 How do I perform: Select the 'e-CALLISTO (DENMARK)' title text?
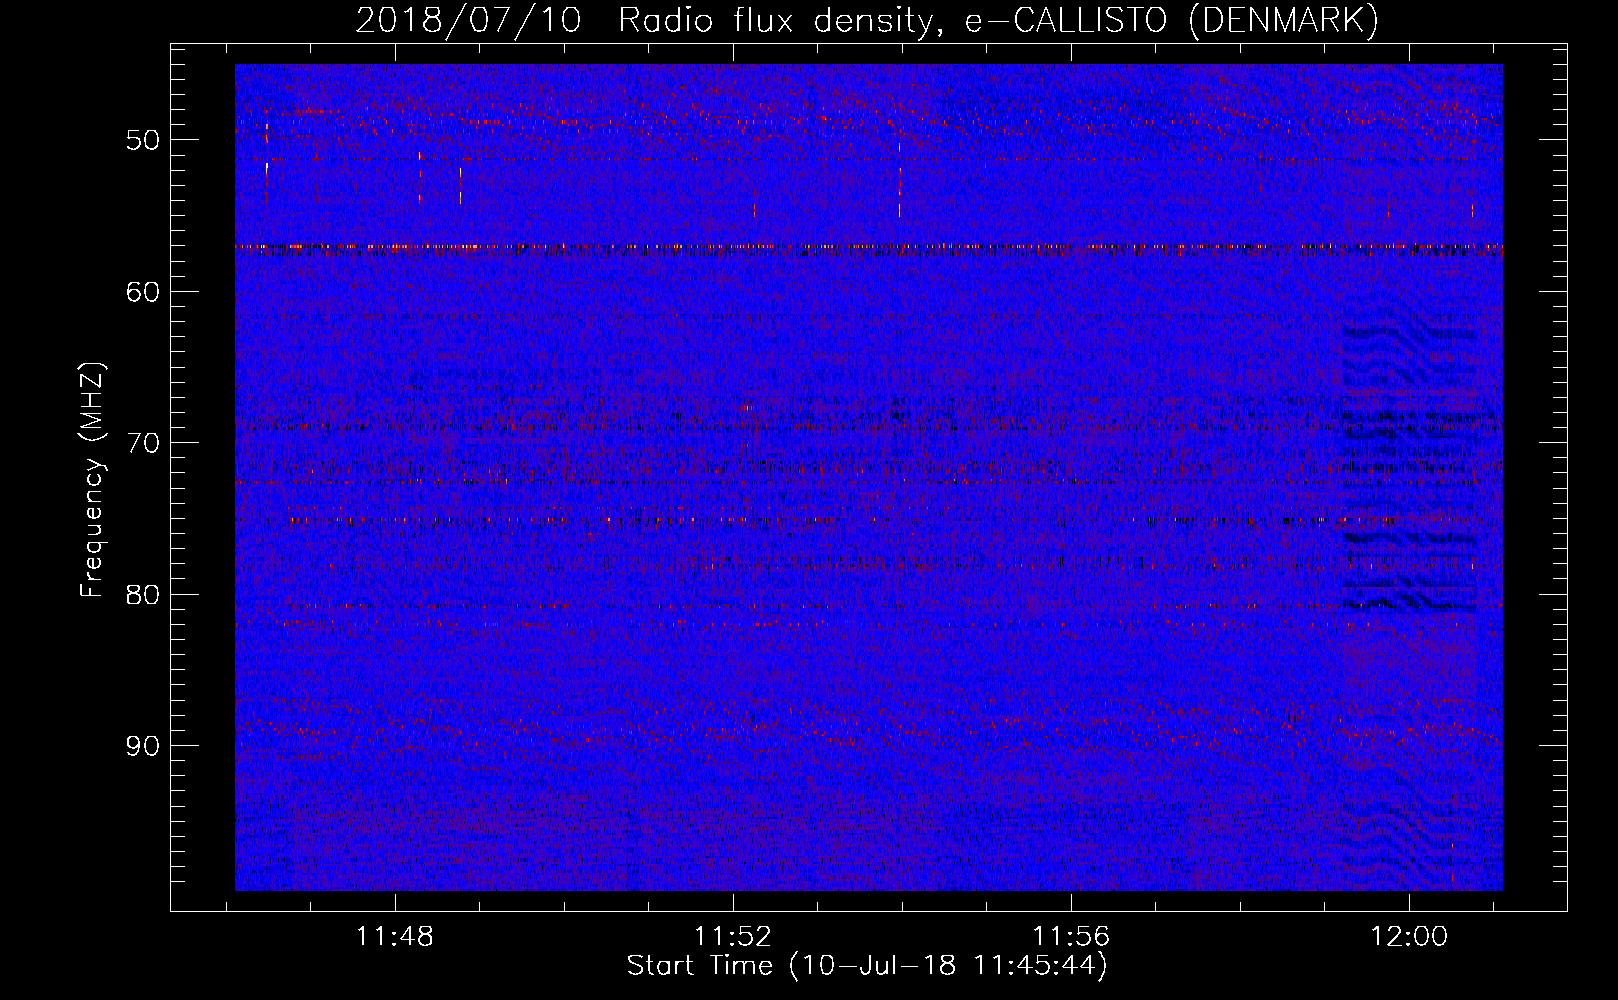coord(1172,20)
